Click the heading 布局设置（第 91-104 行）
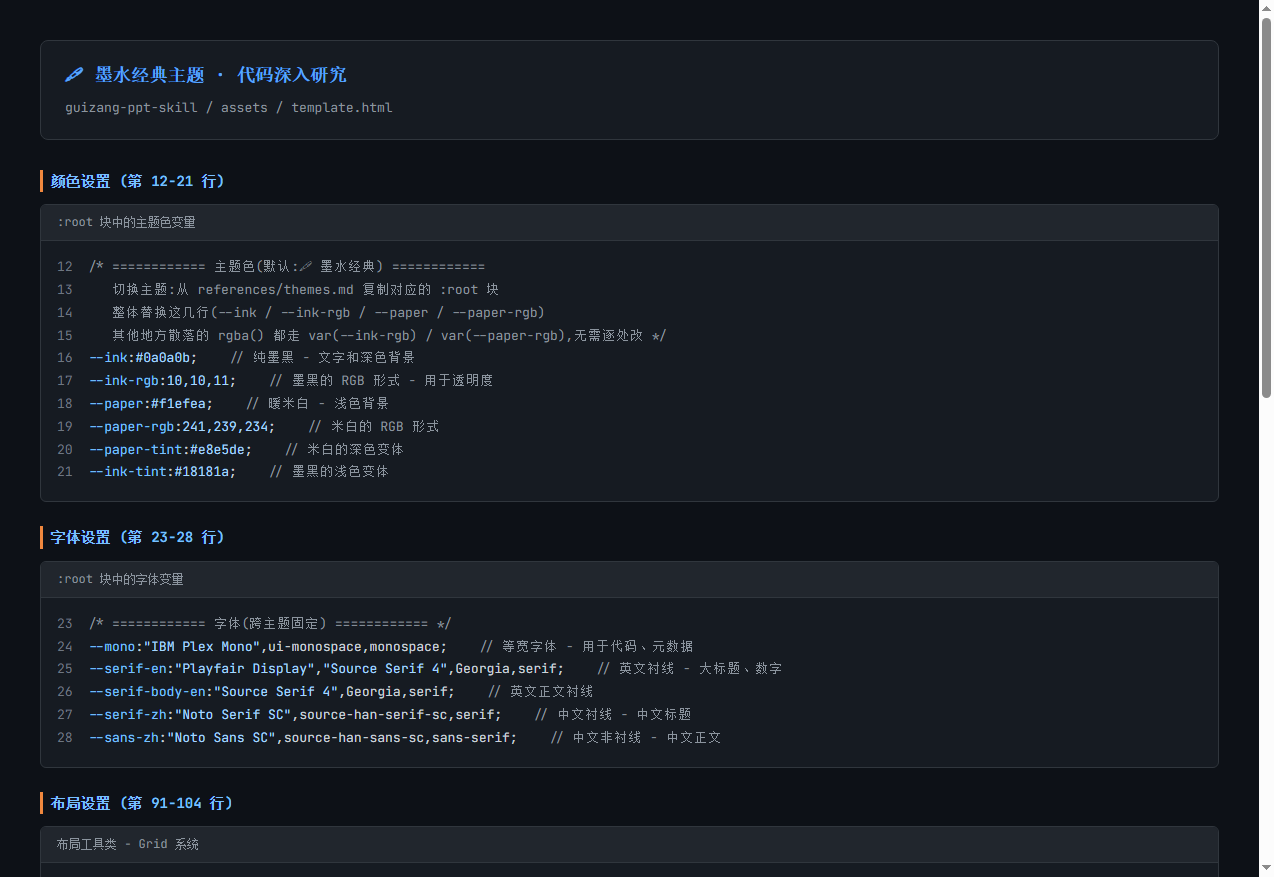1274x877 pixels. click(x=142, y=804)
